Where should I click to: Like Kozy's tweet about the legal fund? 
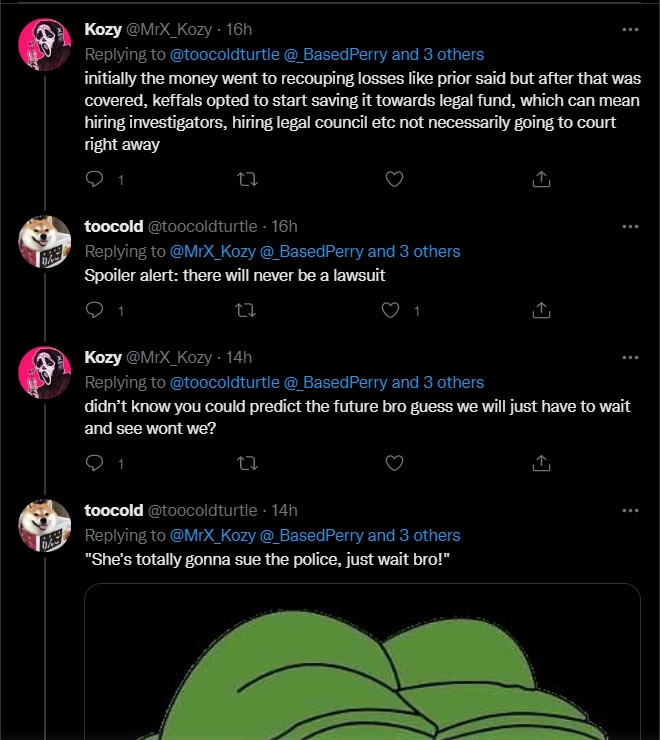coord(394,179)
